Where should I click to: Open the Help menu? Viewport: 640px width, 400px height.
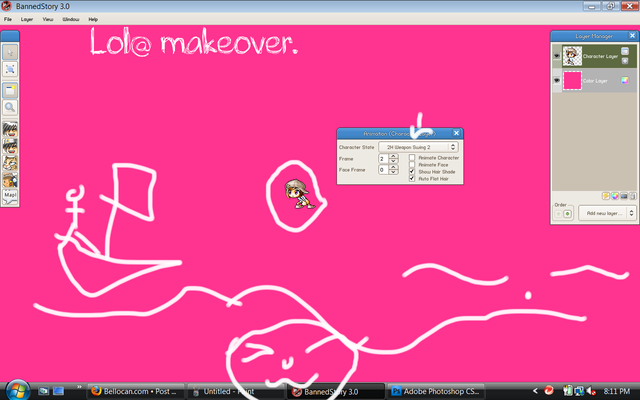click(93, 19)
